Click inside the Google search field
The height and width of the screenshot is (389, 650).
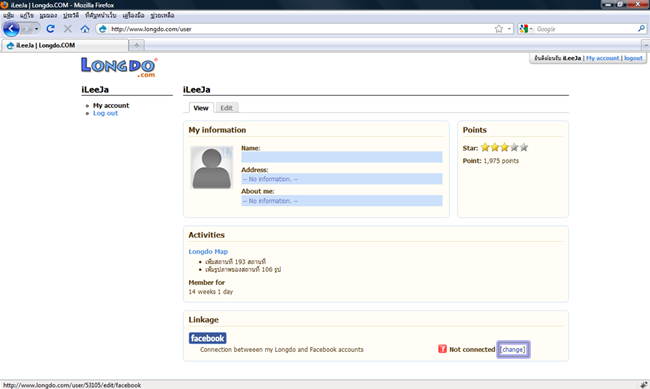(x=586, y=29)
